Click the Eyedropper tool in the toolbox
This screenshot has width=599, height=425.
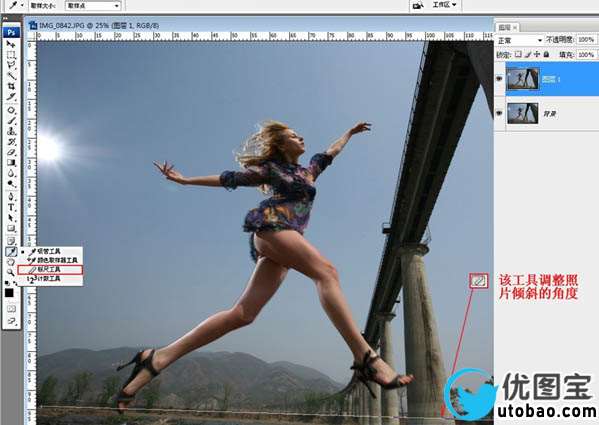pyautogui.click(x=11, y=251)
